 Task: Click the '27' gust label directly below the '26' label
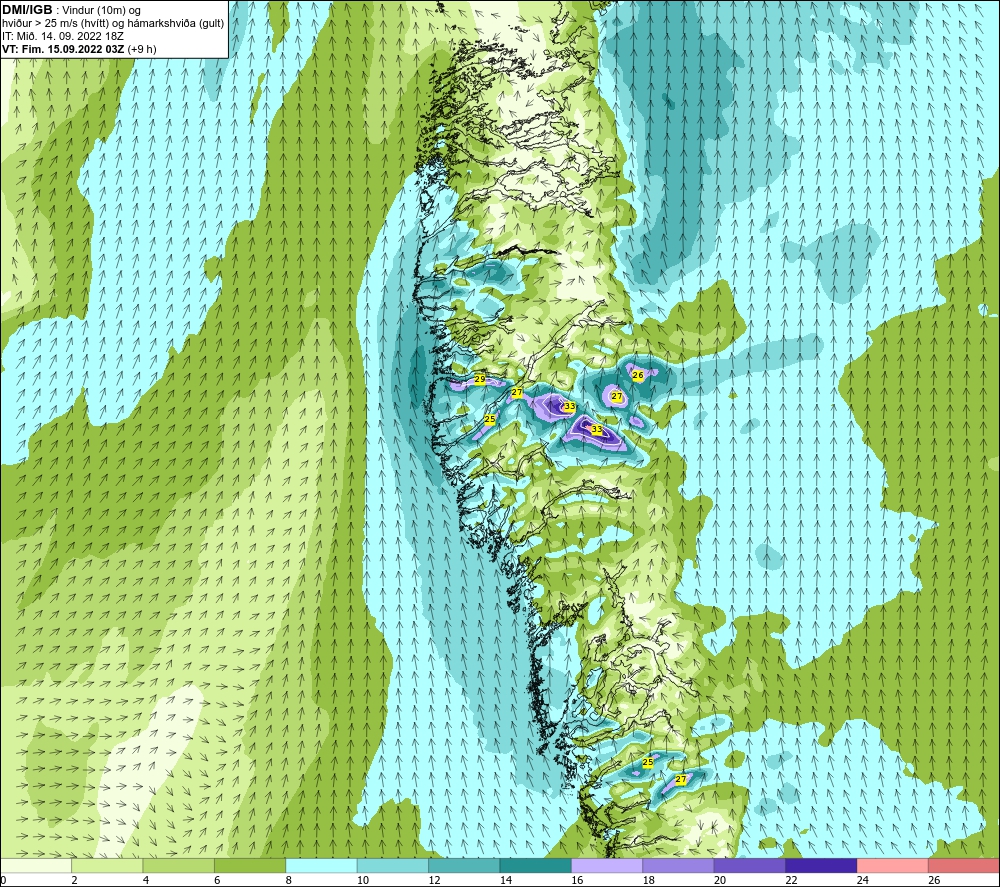(x=617, y=396)
